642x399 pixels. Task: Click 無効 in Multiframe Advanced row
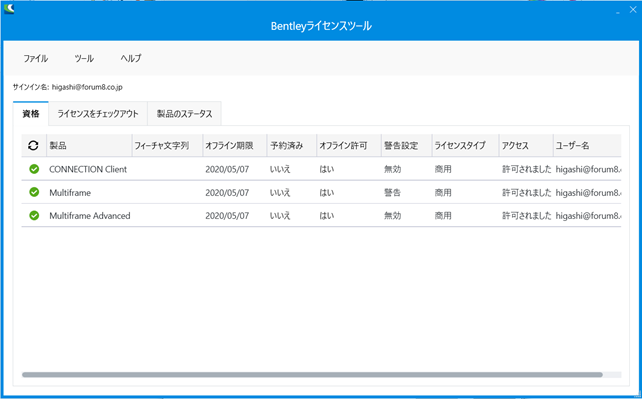(392, 216)
